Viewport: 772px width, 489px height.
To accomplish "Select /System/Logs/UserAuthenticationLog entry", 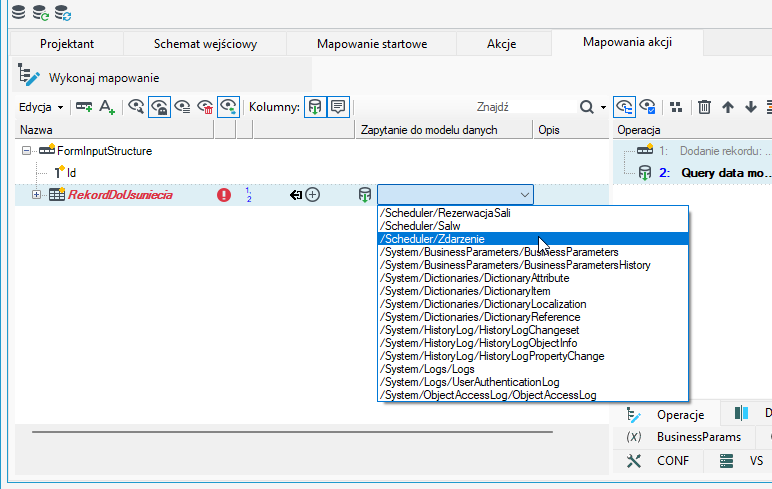I will [533, 382].
